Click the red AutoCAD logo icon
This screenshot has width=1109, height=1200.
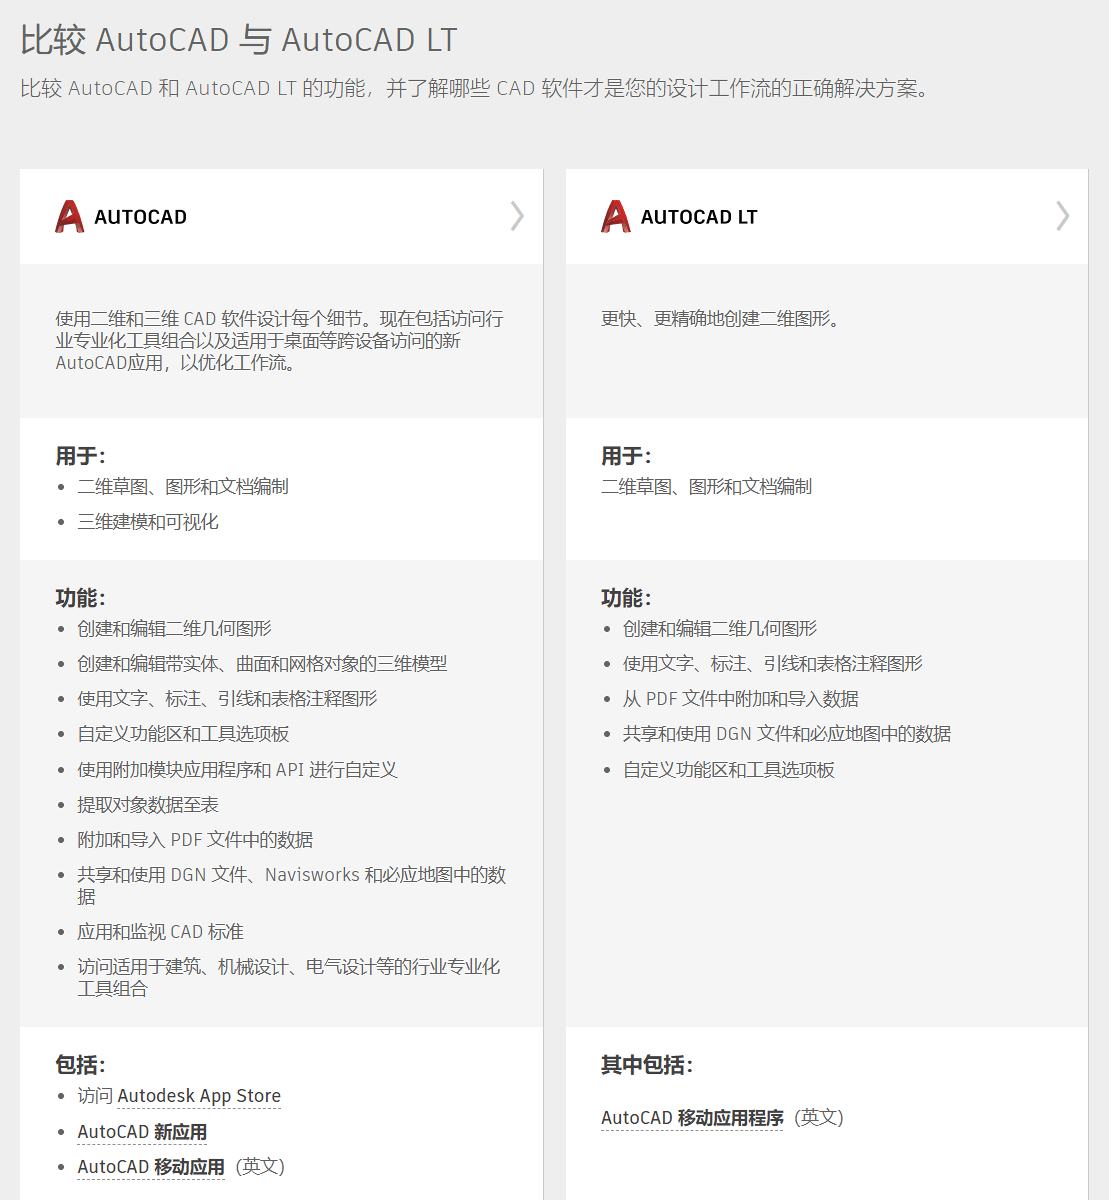pyautogui.click(x=69, y=216)
